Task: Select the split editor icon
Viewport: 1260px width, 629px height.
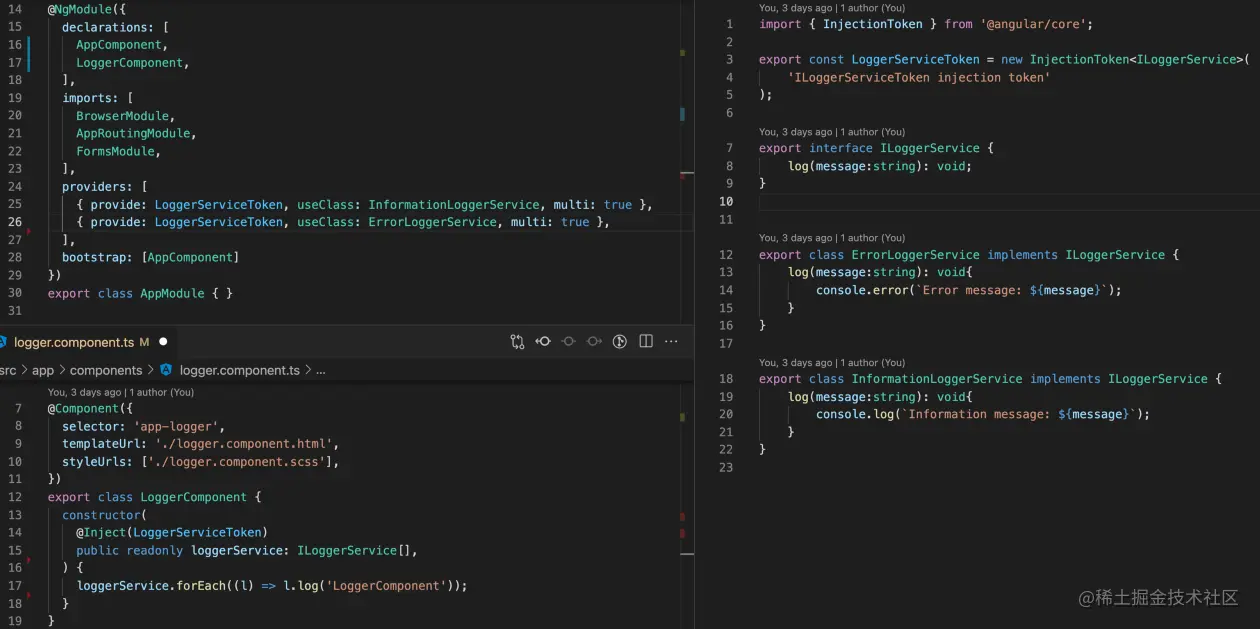Action: pyautogui.click(x=645, y=341)
